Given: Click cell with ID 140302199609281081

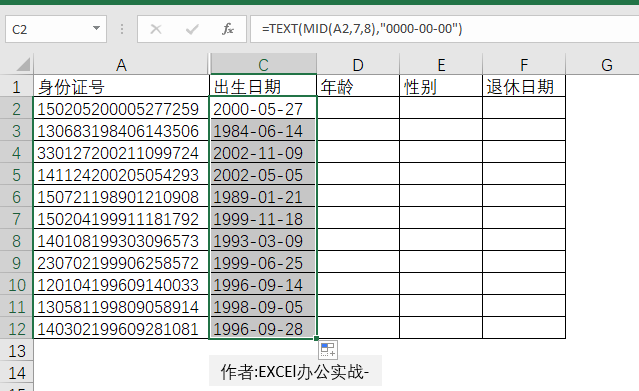Looking at the screenshot, I should pos(121,329).
